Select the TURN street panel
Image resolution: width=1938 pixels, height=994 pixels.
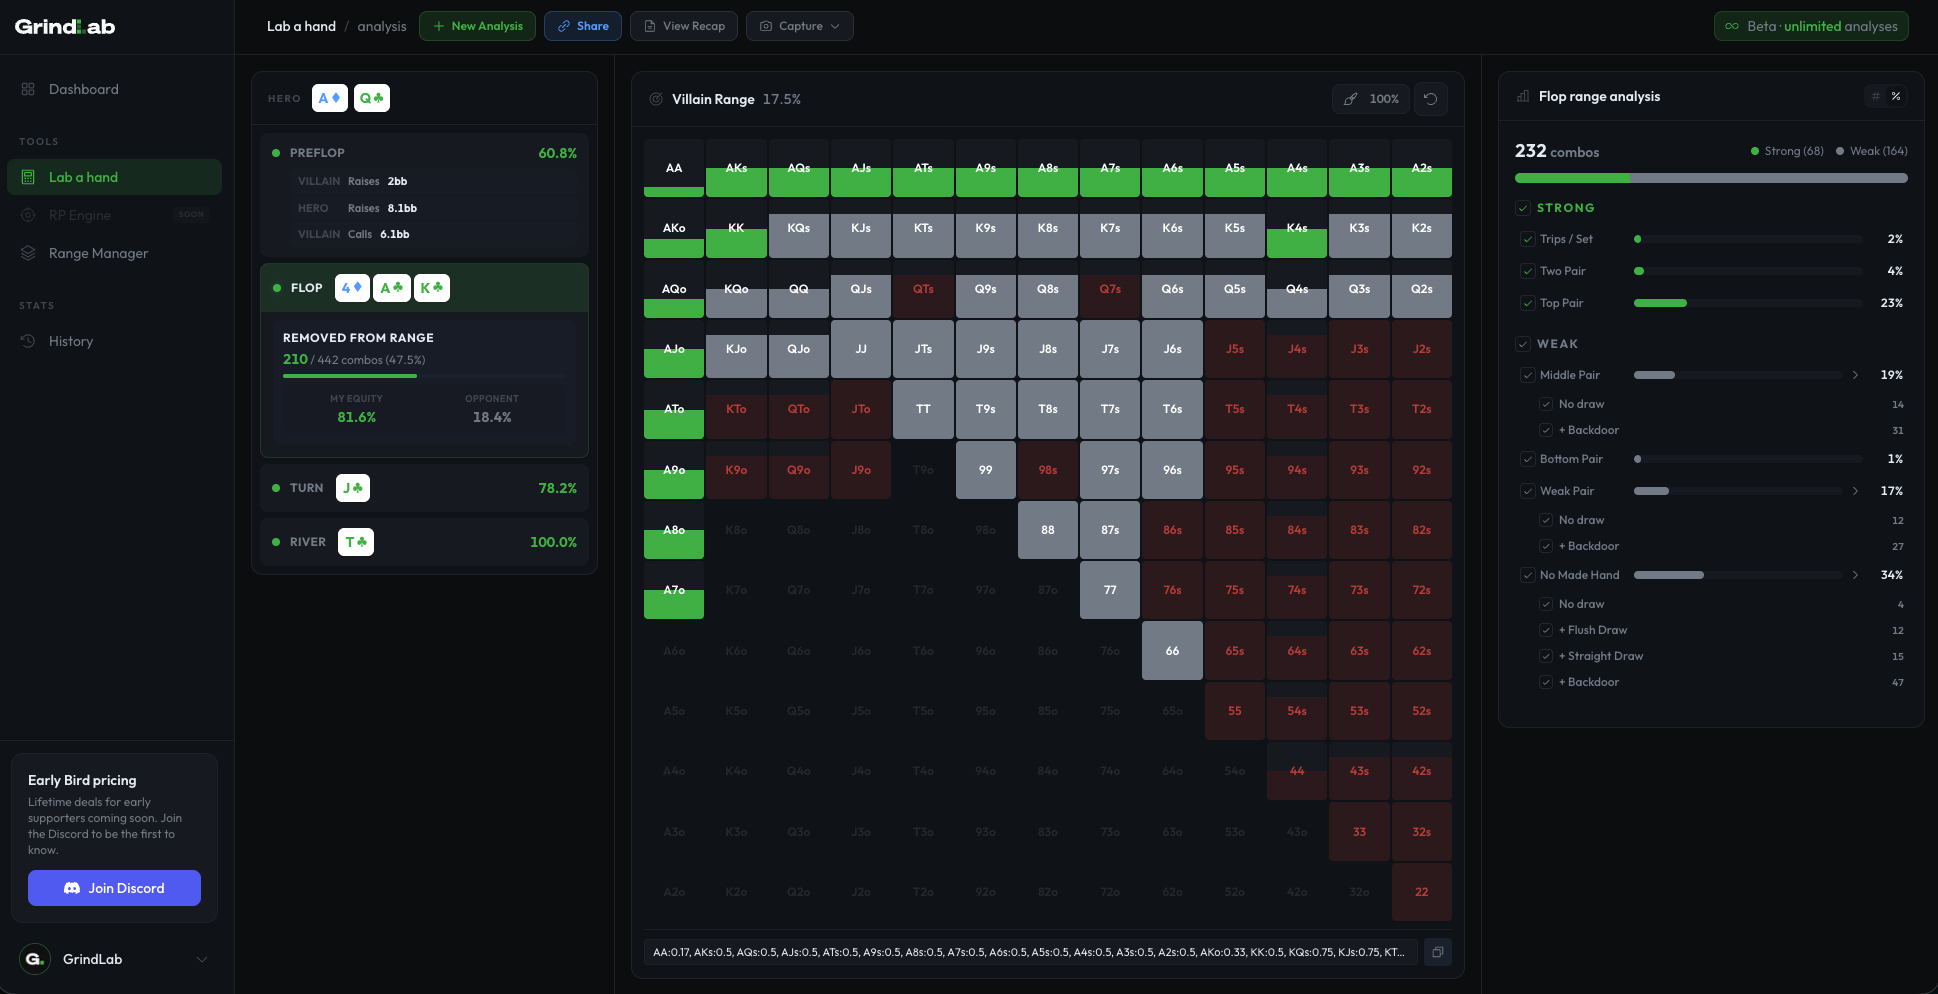coord(423,488)
